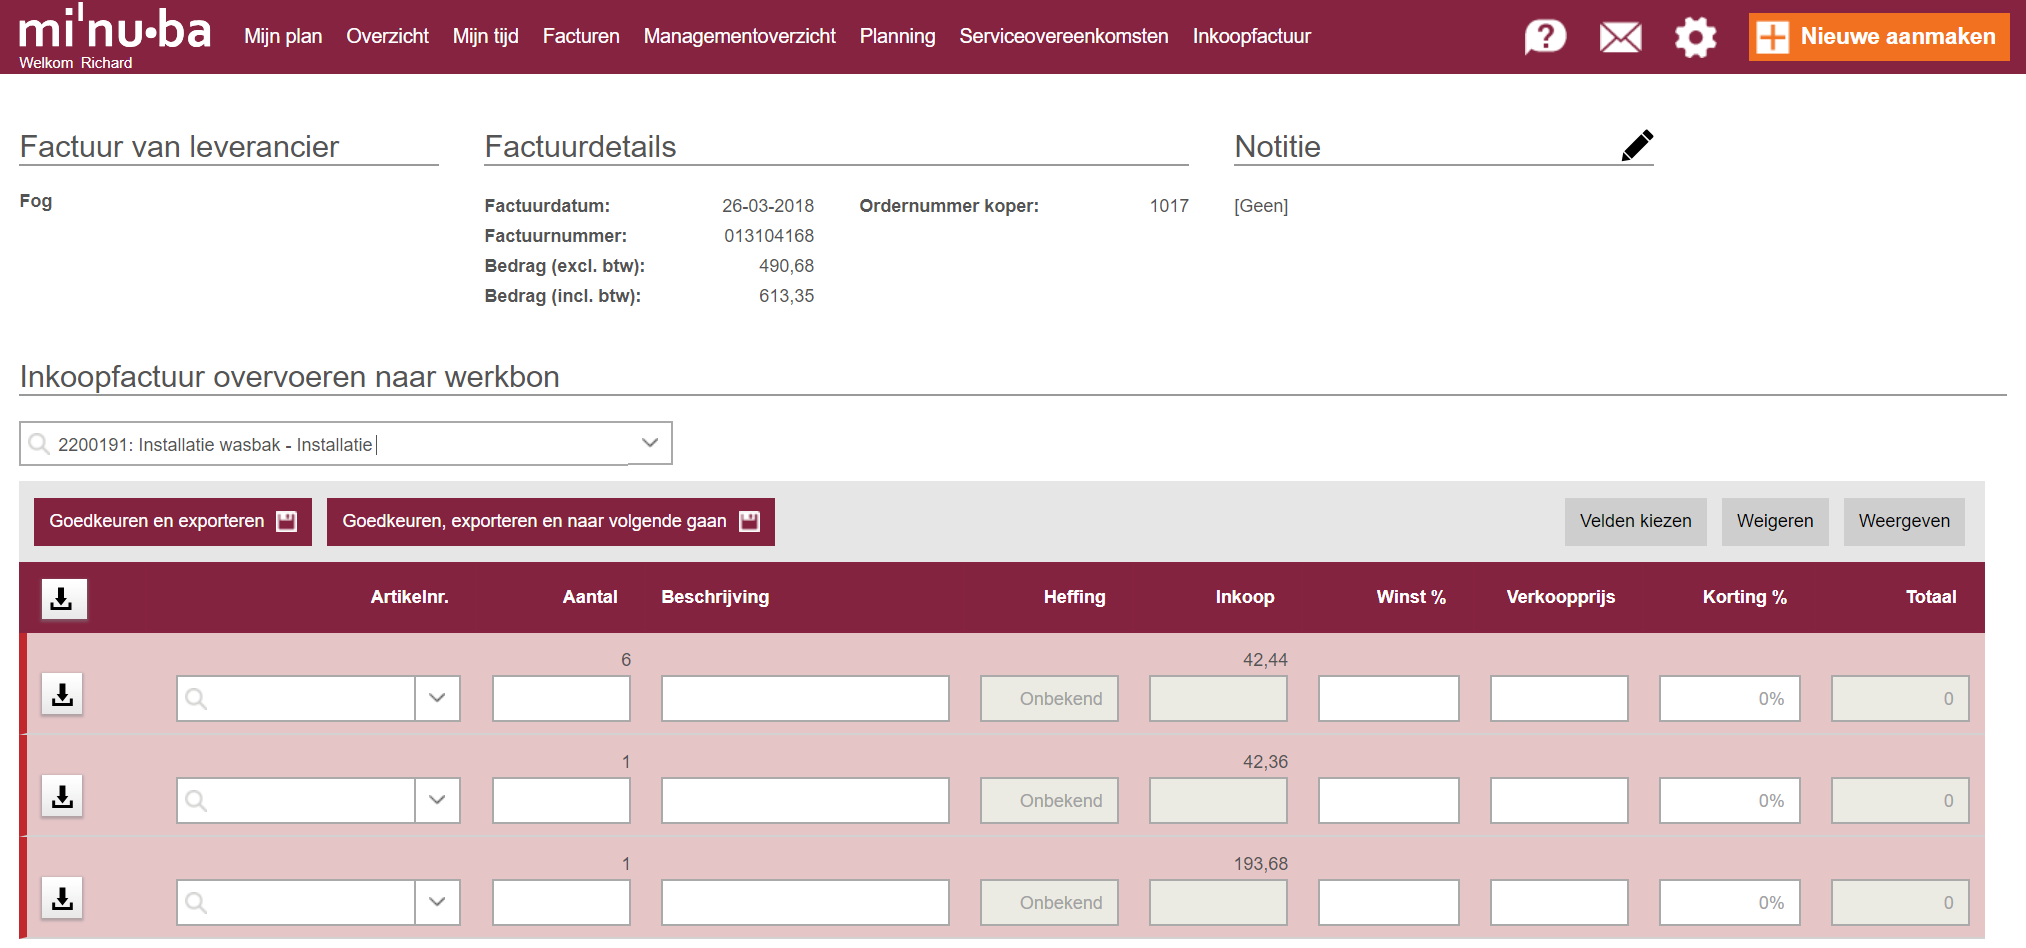Image resolution: width=2026 pixels, height=948 pixels.
Task: Expand Artikelnr. dropdown in 193,68 row
Action: click(437, 902)
